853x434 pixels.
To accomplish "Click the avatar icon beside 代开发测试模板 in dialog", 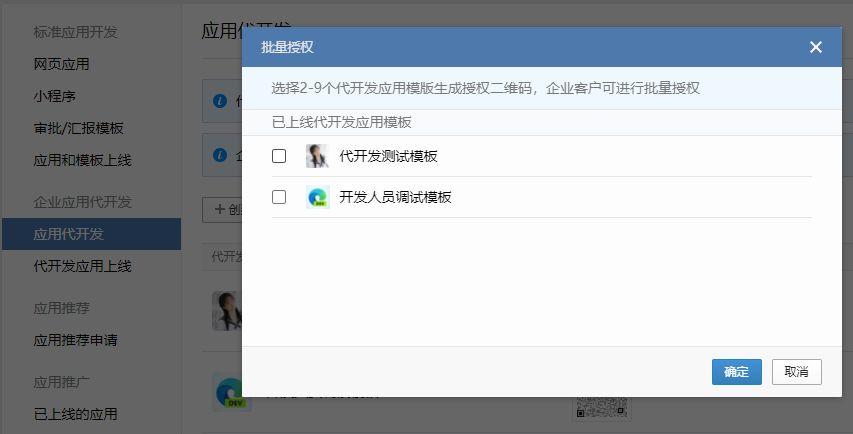I will point(317,156).
